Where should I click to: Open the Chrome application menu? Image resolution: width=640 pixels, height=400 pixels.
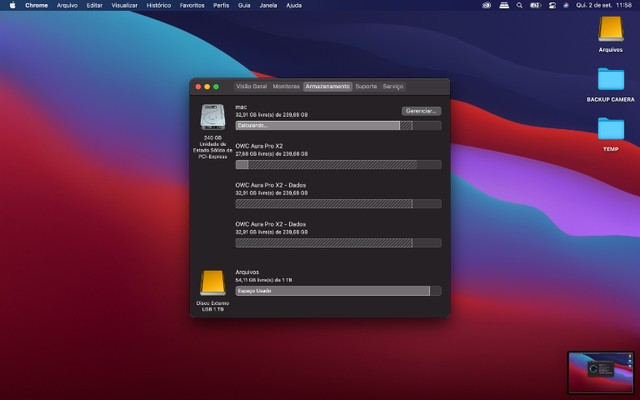tap(36, 5)
